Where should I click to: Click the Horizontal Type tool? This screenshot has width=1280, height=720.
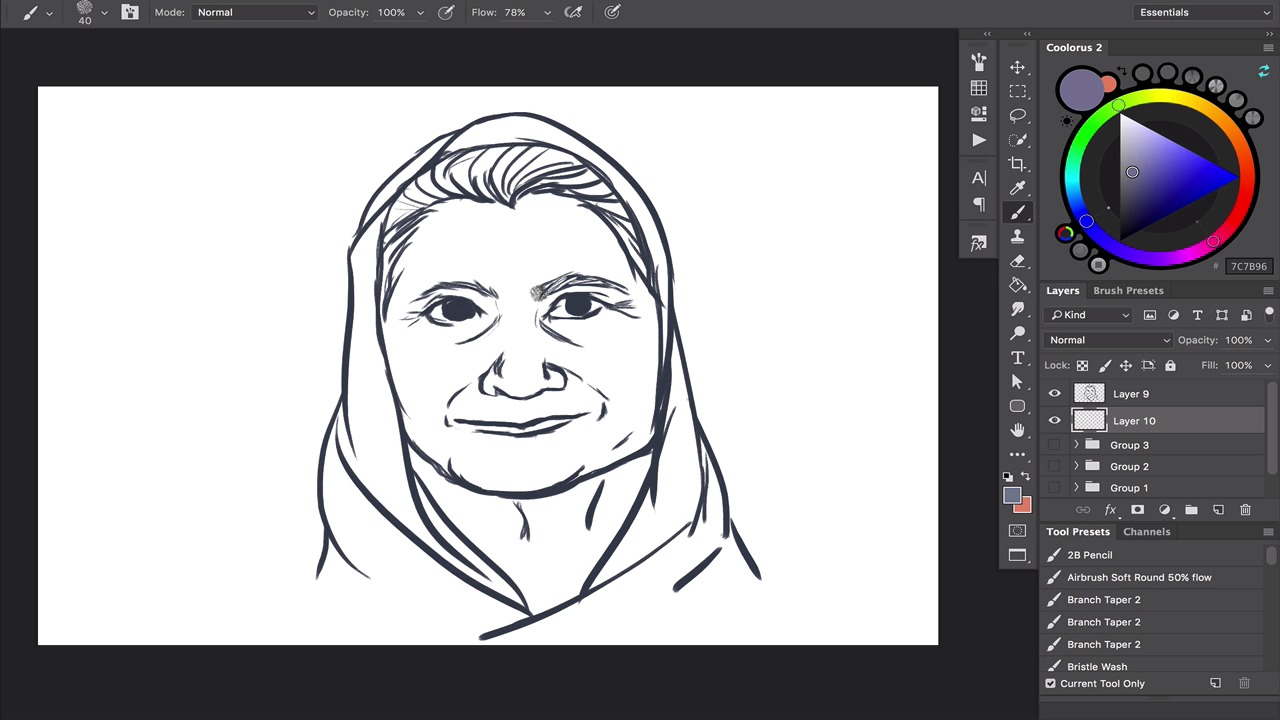pos(1017,358)
